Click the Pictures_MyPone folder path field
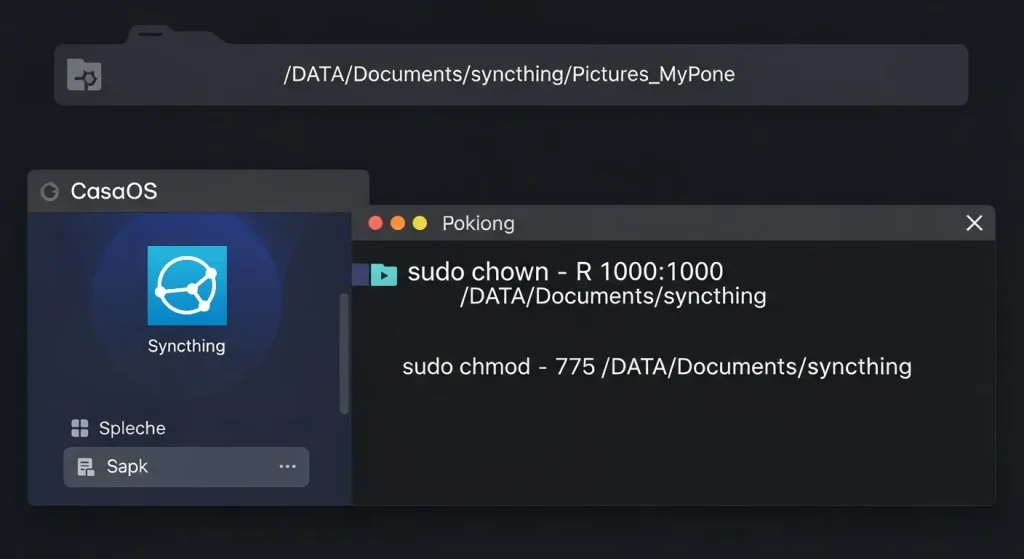This screenshot has height=559, width=1024. pos(509,75)
